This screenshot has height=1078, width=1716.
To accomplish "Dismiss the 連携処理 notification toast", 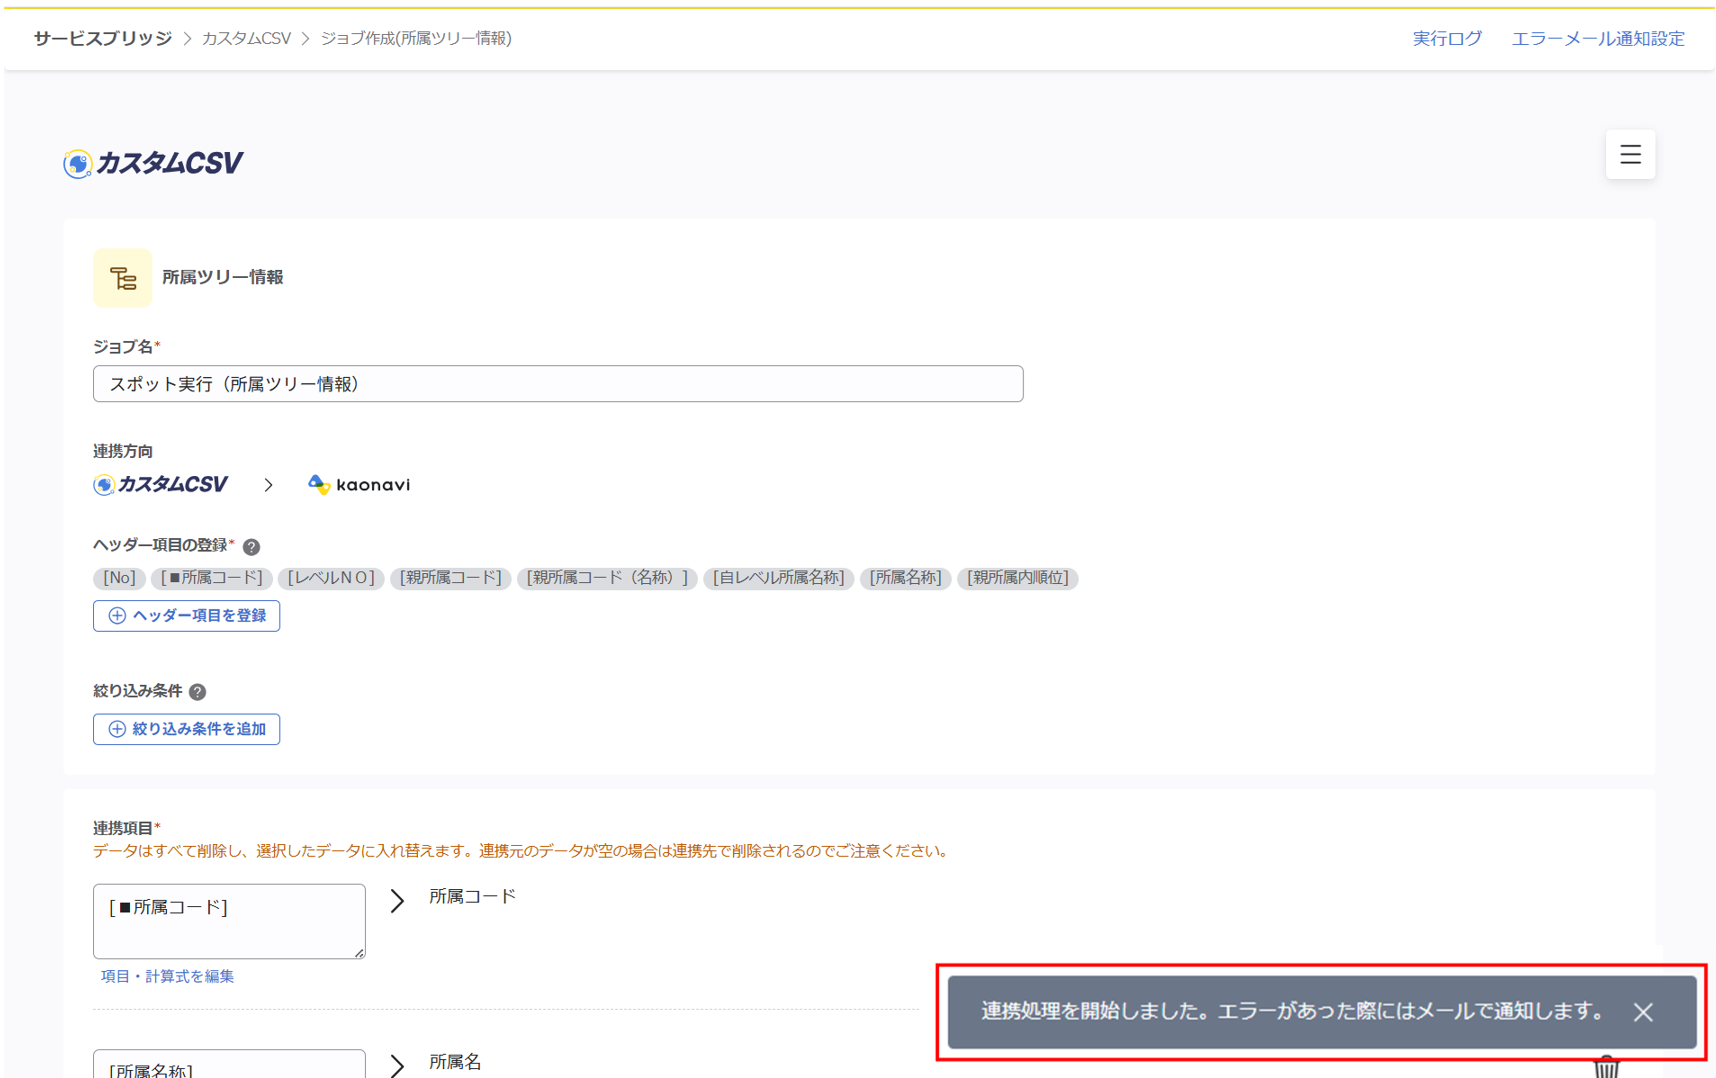I will [1643, 1013].
